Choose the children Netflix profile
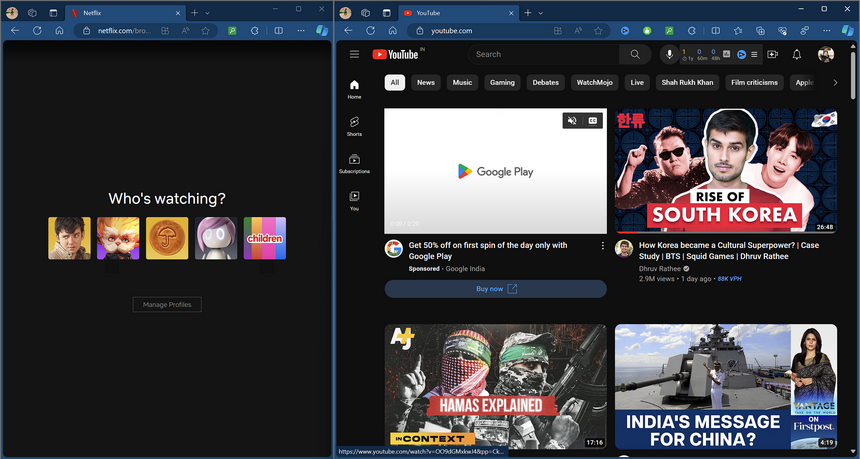 tap(265, 238)
